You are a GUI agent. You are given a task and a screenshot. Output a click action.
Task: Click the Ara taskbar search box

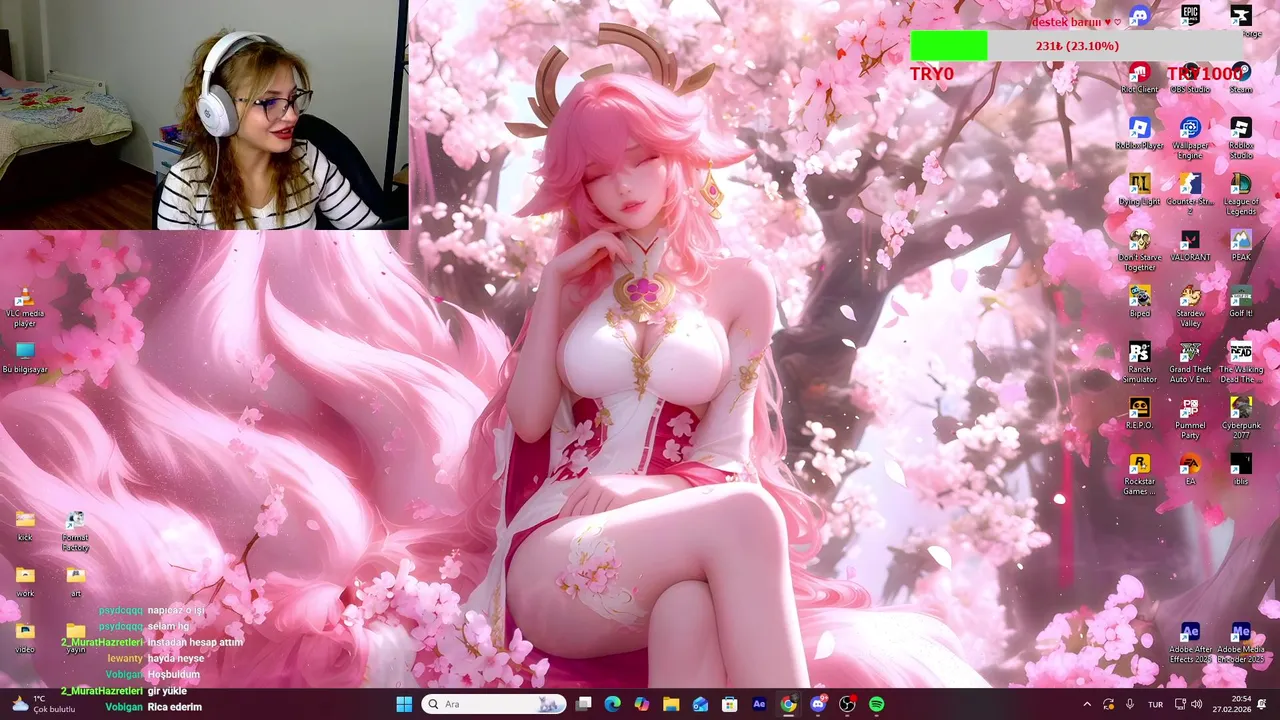pos(494,704)
